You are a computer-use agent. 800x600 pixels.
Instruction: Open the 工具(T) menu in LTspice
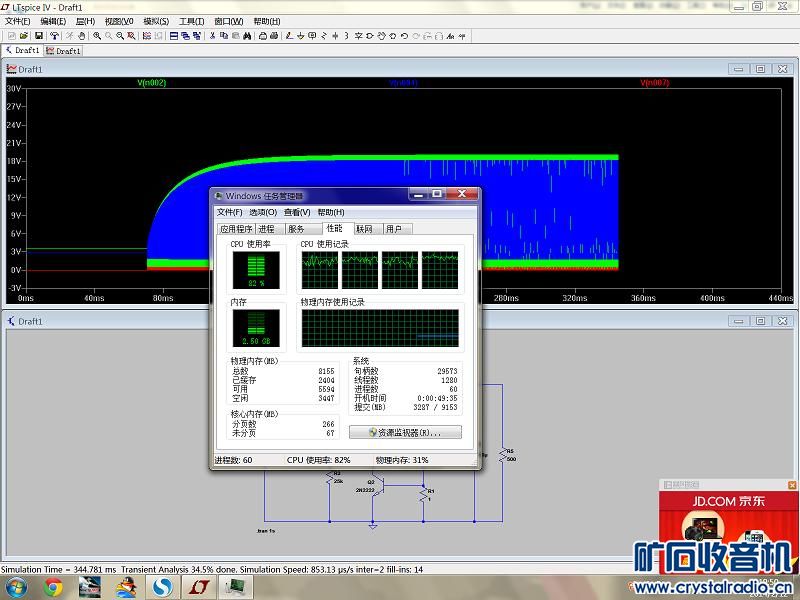point(191,21)
